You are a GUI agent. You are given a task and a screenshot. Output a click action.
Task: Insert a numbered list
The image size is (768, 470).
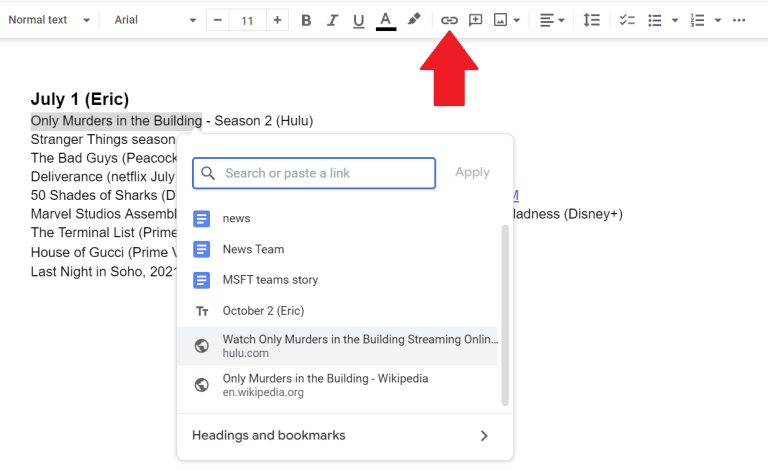697,20
